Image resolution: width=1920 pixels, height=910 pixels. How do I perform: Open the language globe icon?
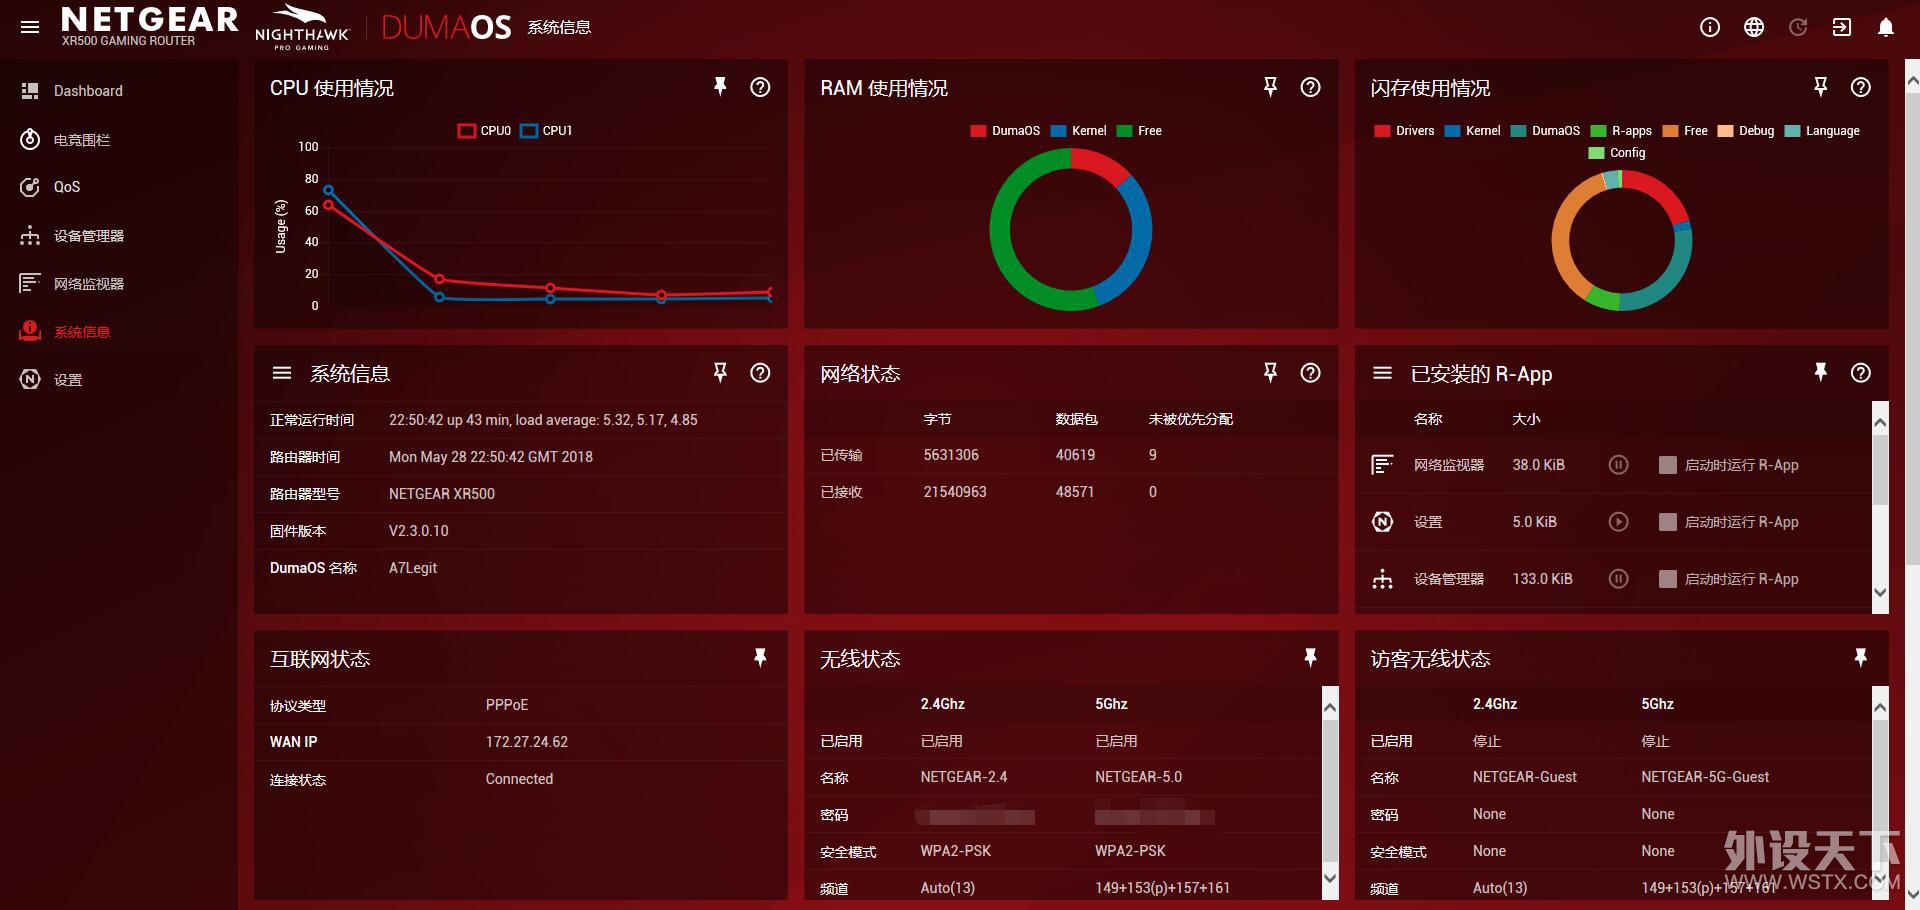pos(1754,27)
